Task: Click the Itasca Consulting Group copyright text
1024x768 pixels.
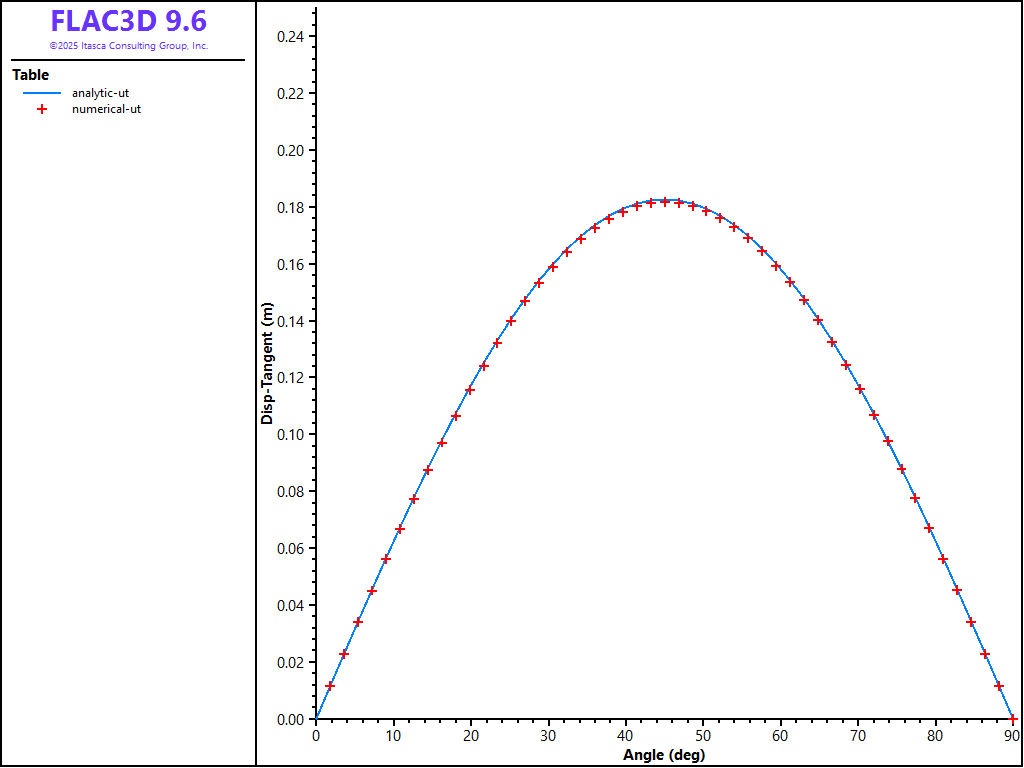Action: 128,46
